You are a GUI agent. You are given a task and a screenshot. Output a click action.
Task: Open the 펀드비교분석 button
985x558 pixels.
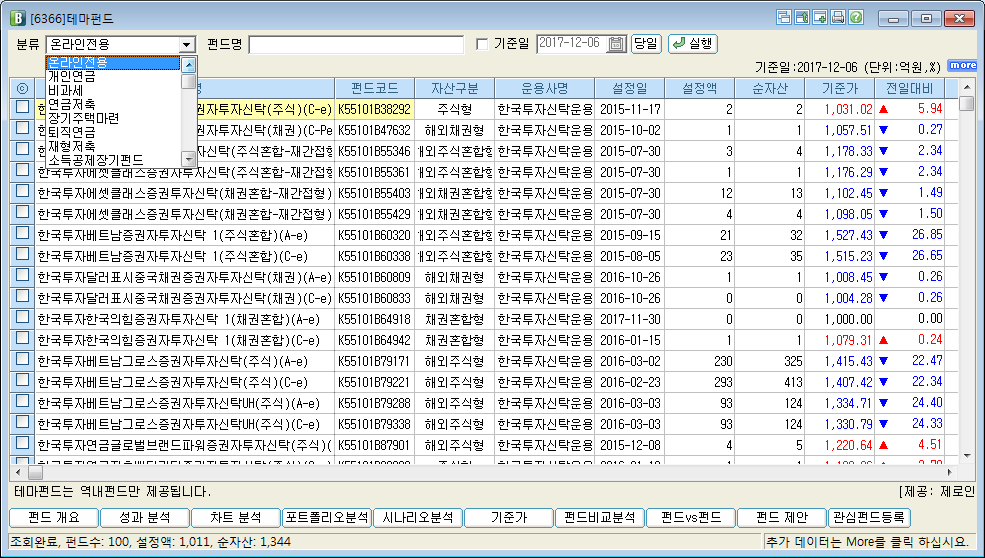click(600, 518)
